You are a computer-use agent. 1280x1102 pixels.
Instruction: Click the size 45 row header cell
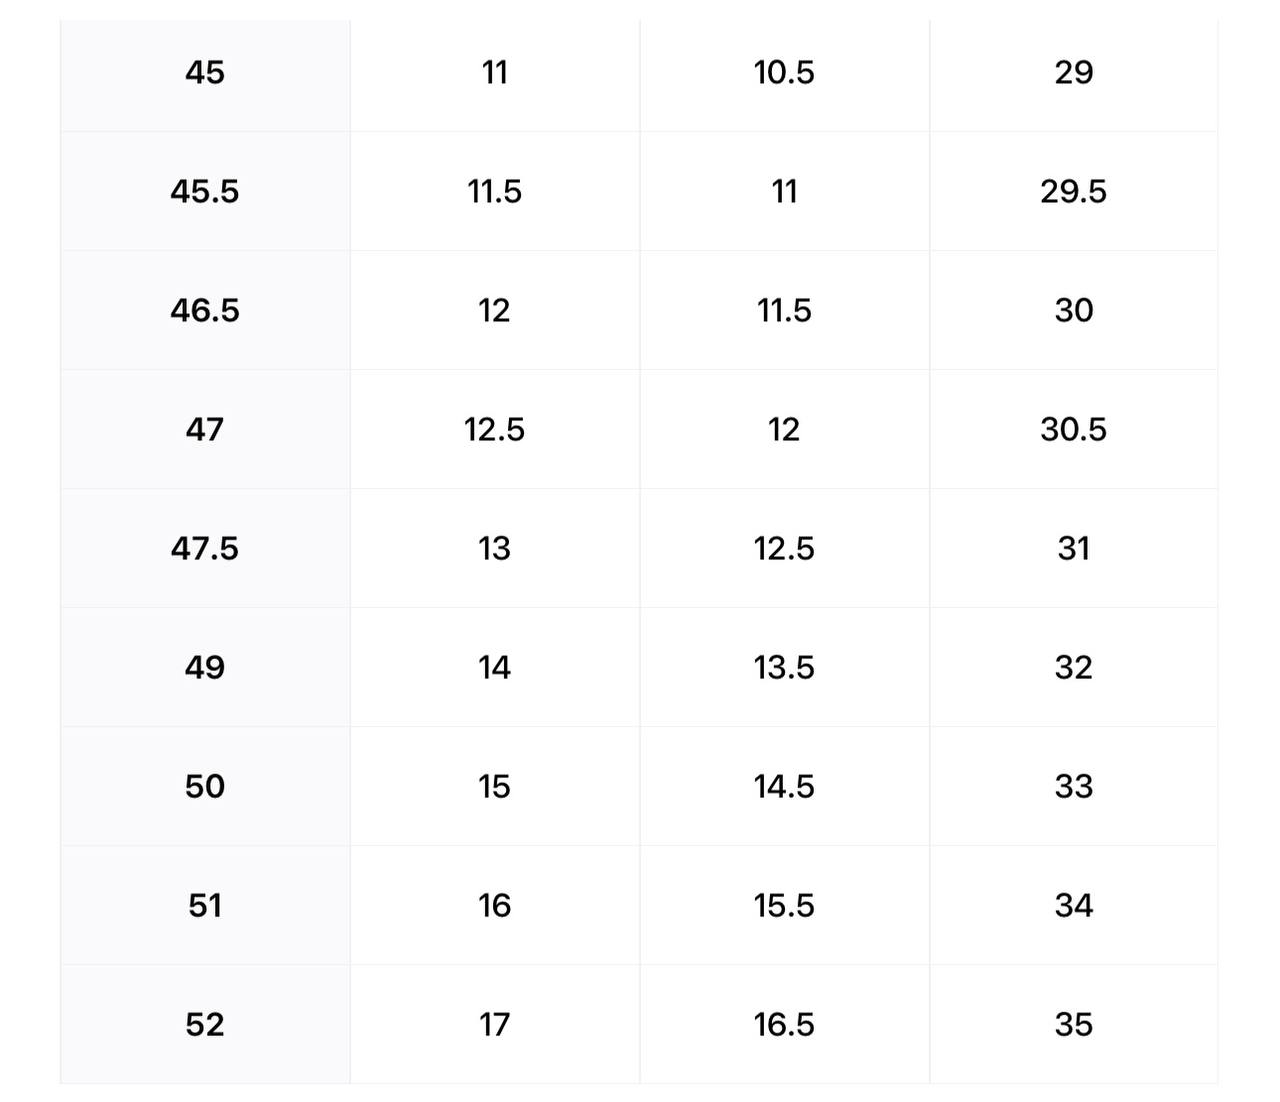coord(205,72)
